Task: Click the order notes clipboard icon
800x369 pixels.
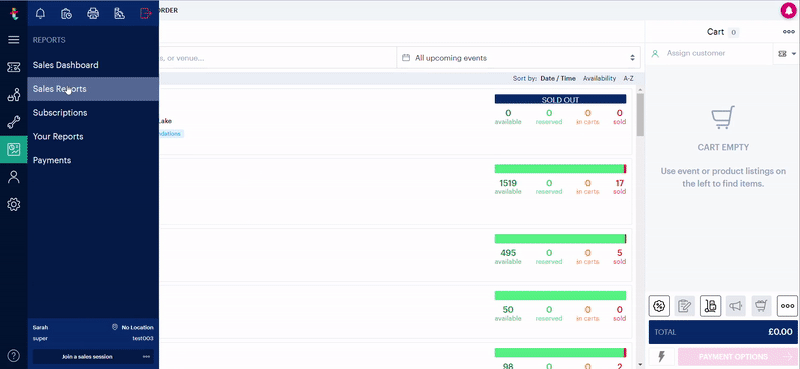Action: 685,306
